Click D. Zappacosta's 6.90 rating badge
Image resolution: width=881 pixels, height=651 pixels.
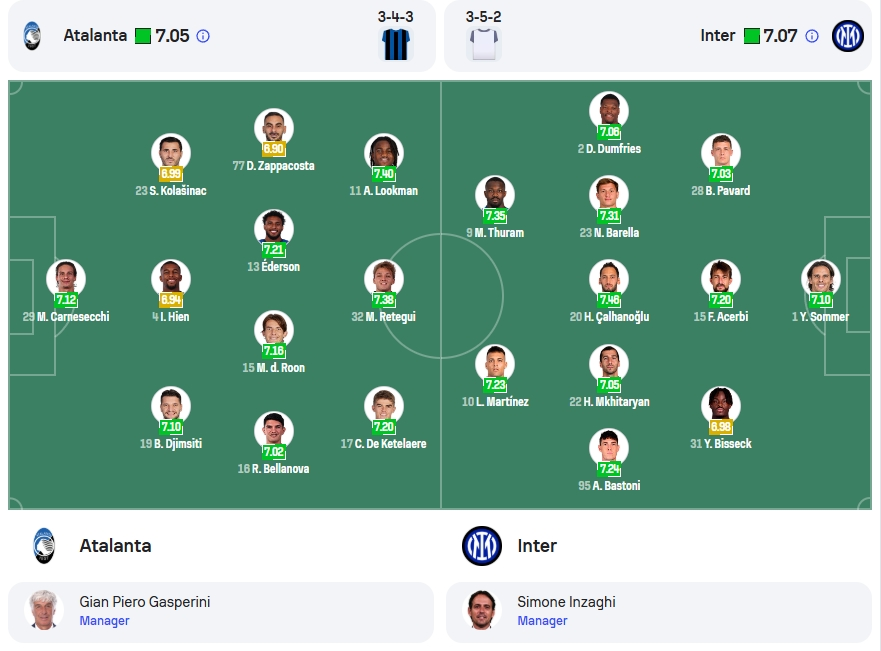click(274, 149)
